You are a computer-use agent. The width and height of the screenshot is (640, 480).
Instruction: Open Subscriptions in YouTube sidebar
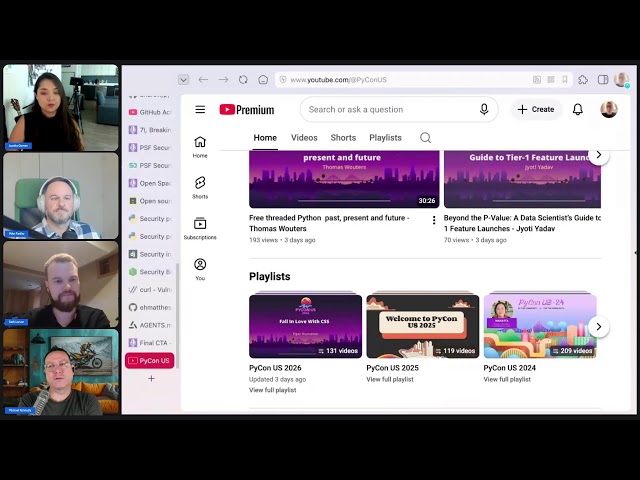(200, 229)
